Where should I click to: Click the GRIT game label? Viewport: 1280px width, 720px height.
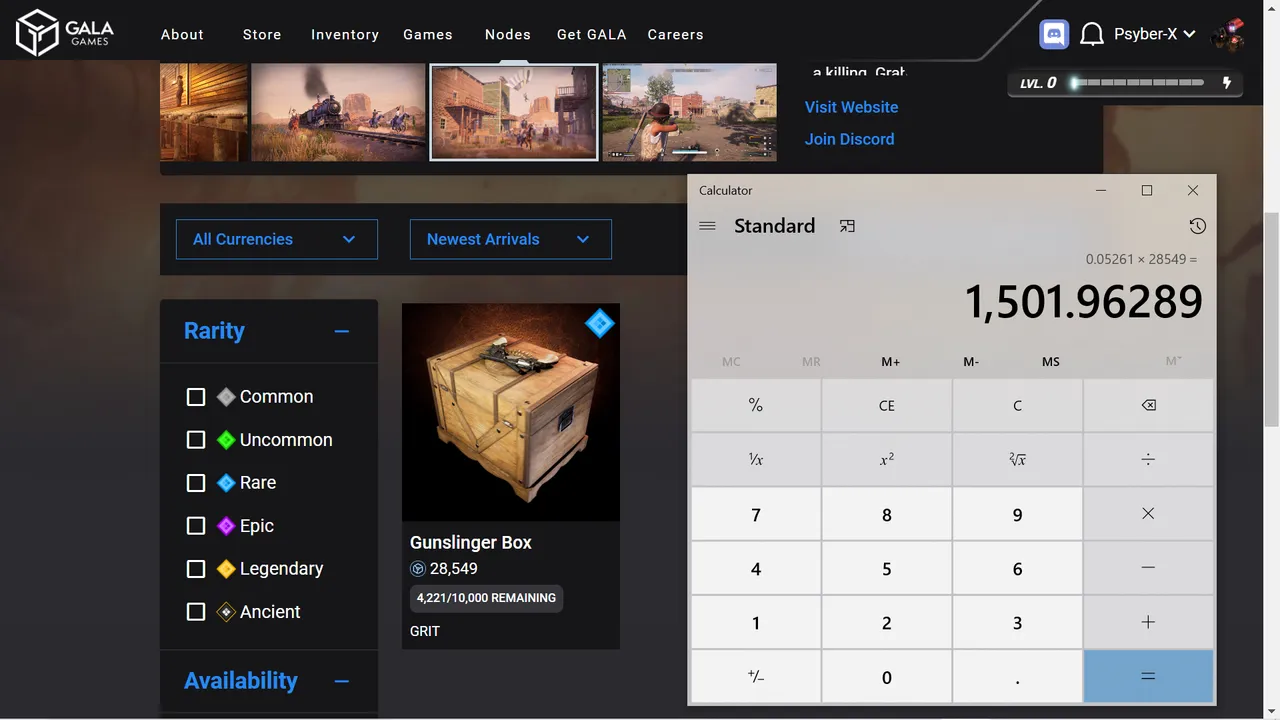pyautogui.click(x=425, y=631)
